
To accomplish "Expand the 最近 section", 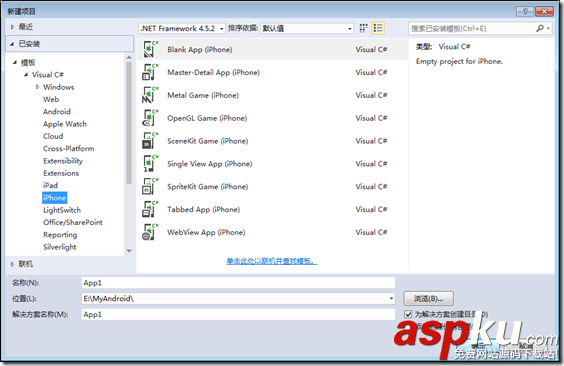I will tap(13, 27).
